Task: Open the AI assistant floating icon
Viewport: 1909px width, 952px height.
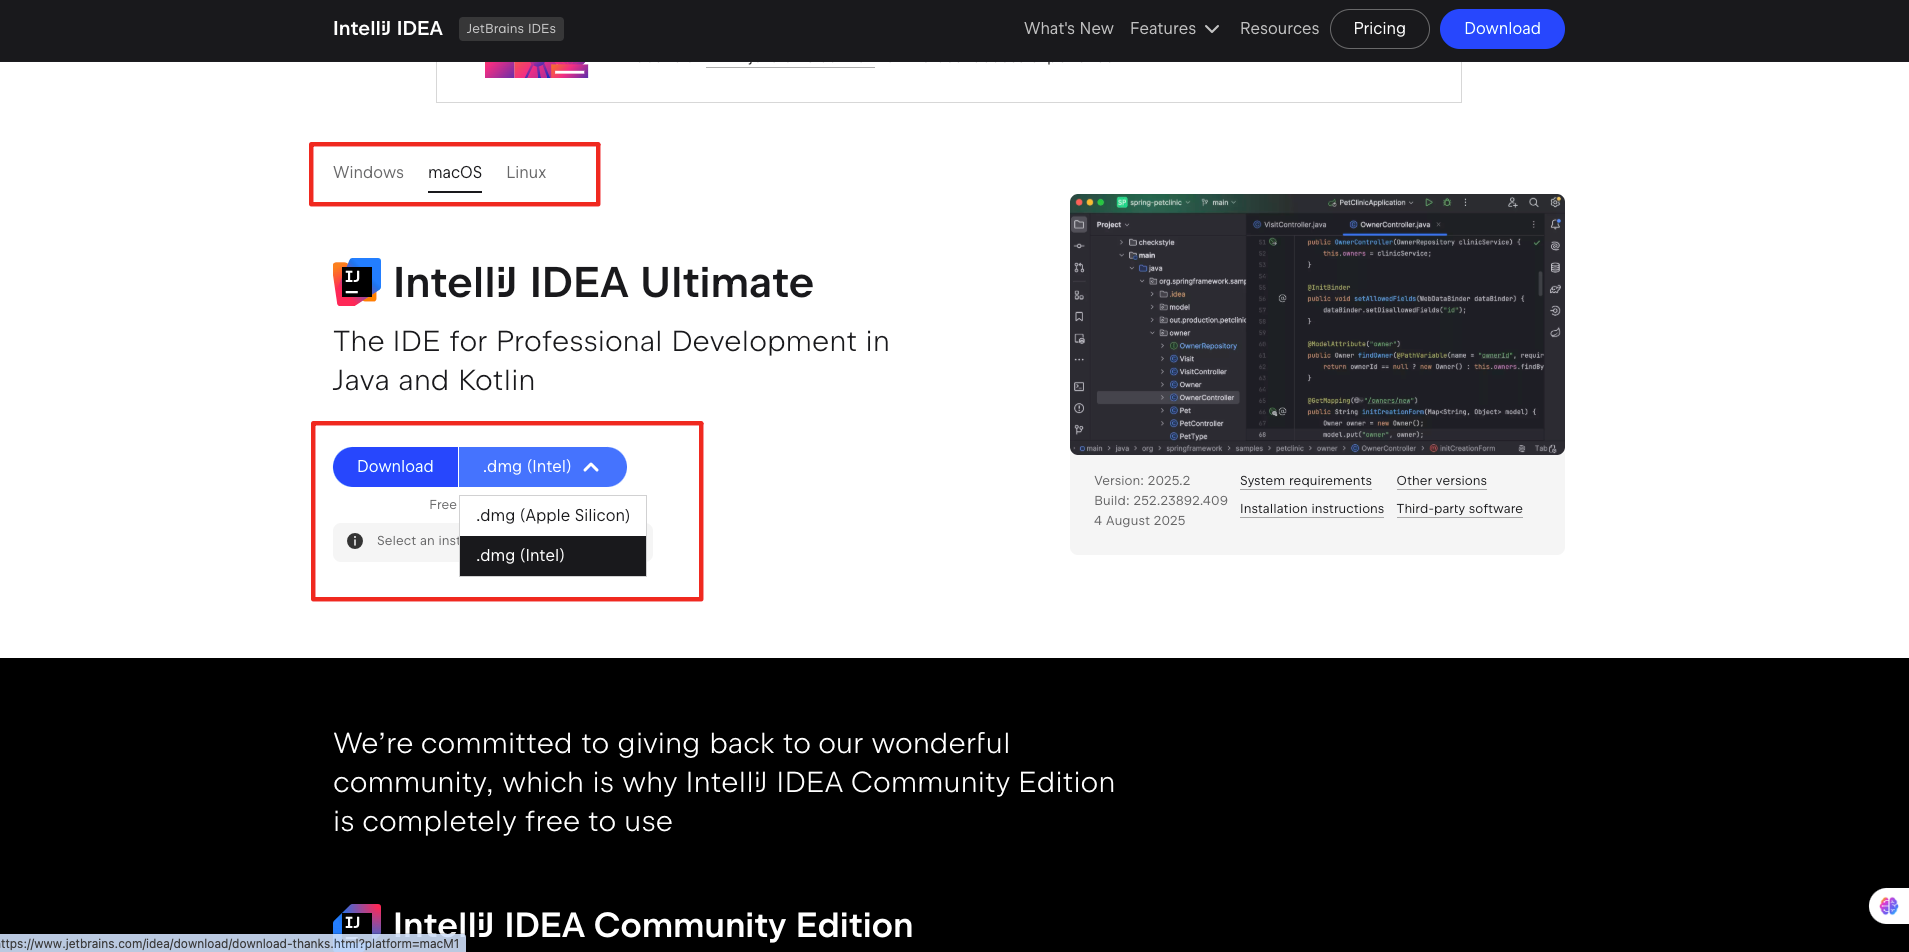Action: 1888,906
